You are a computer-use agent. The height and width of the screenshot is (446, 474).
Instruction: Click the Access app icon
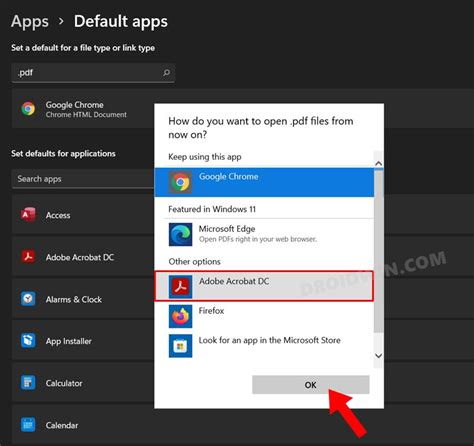pyautogui.click(x=28, y=215)
